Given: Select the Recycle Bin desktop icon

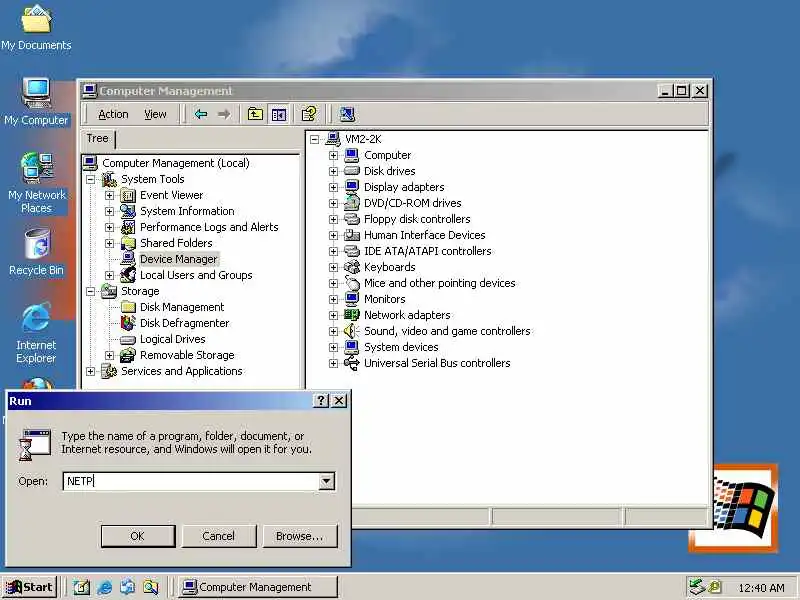Looking at the screenshot, I should coord(36,253).
